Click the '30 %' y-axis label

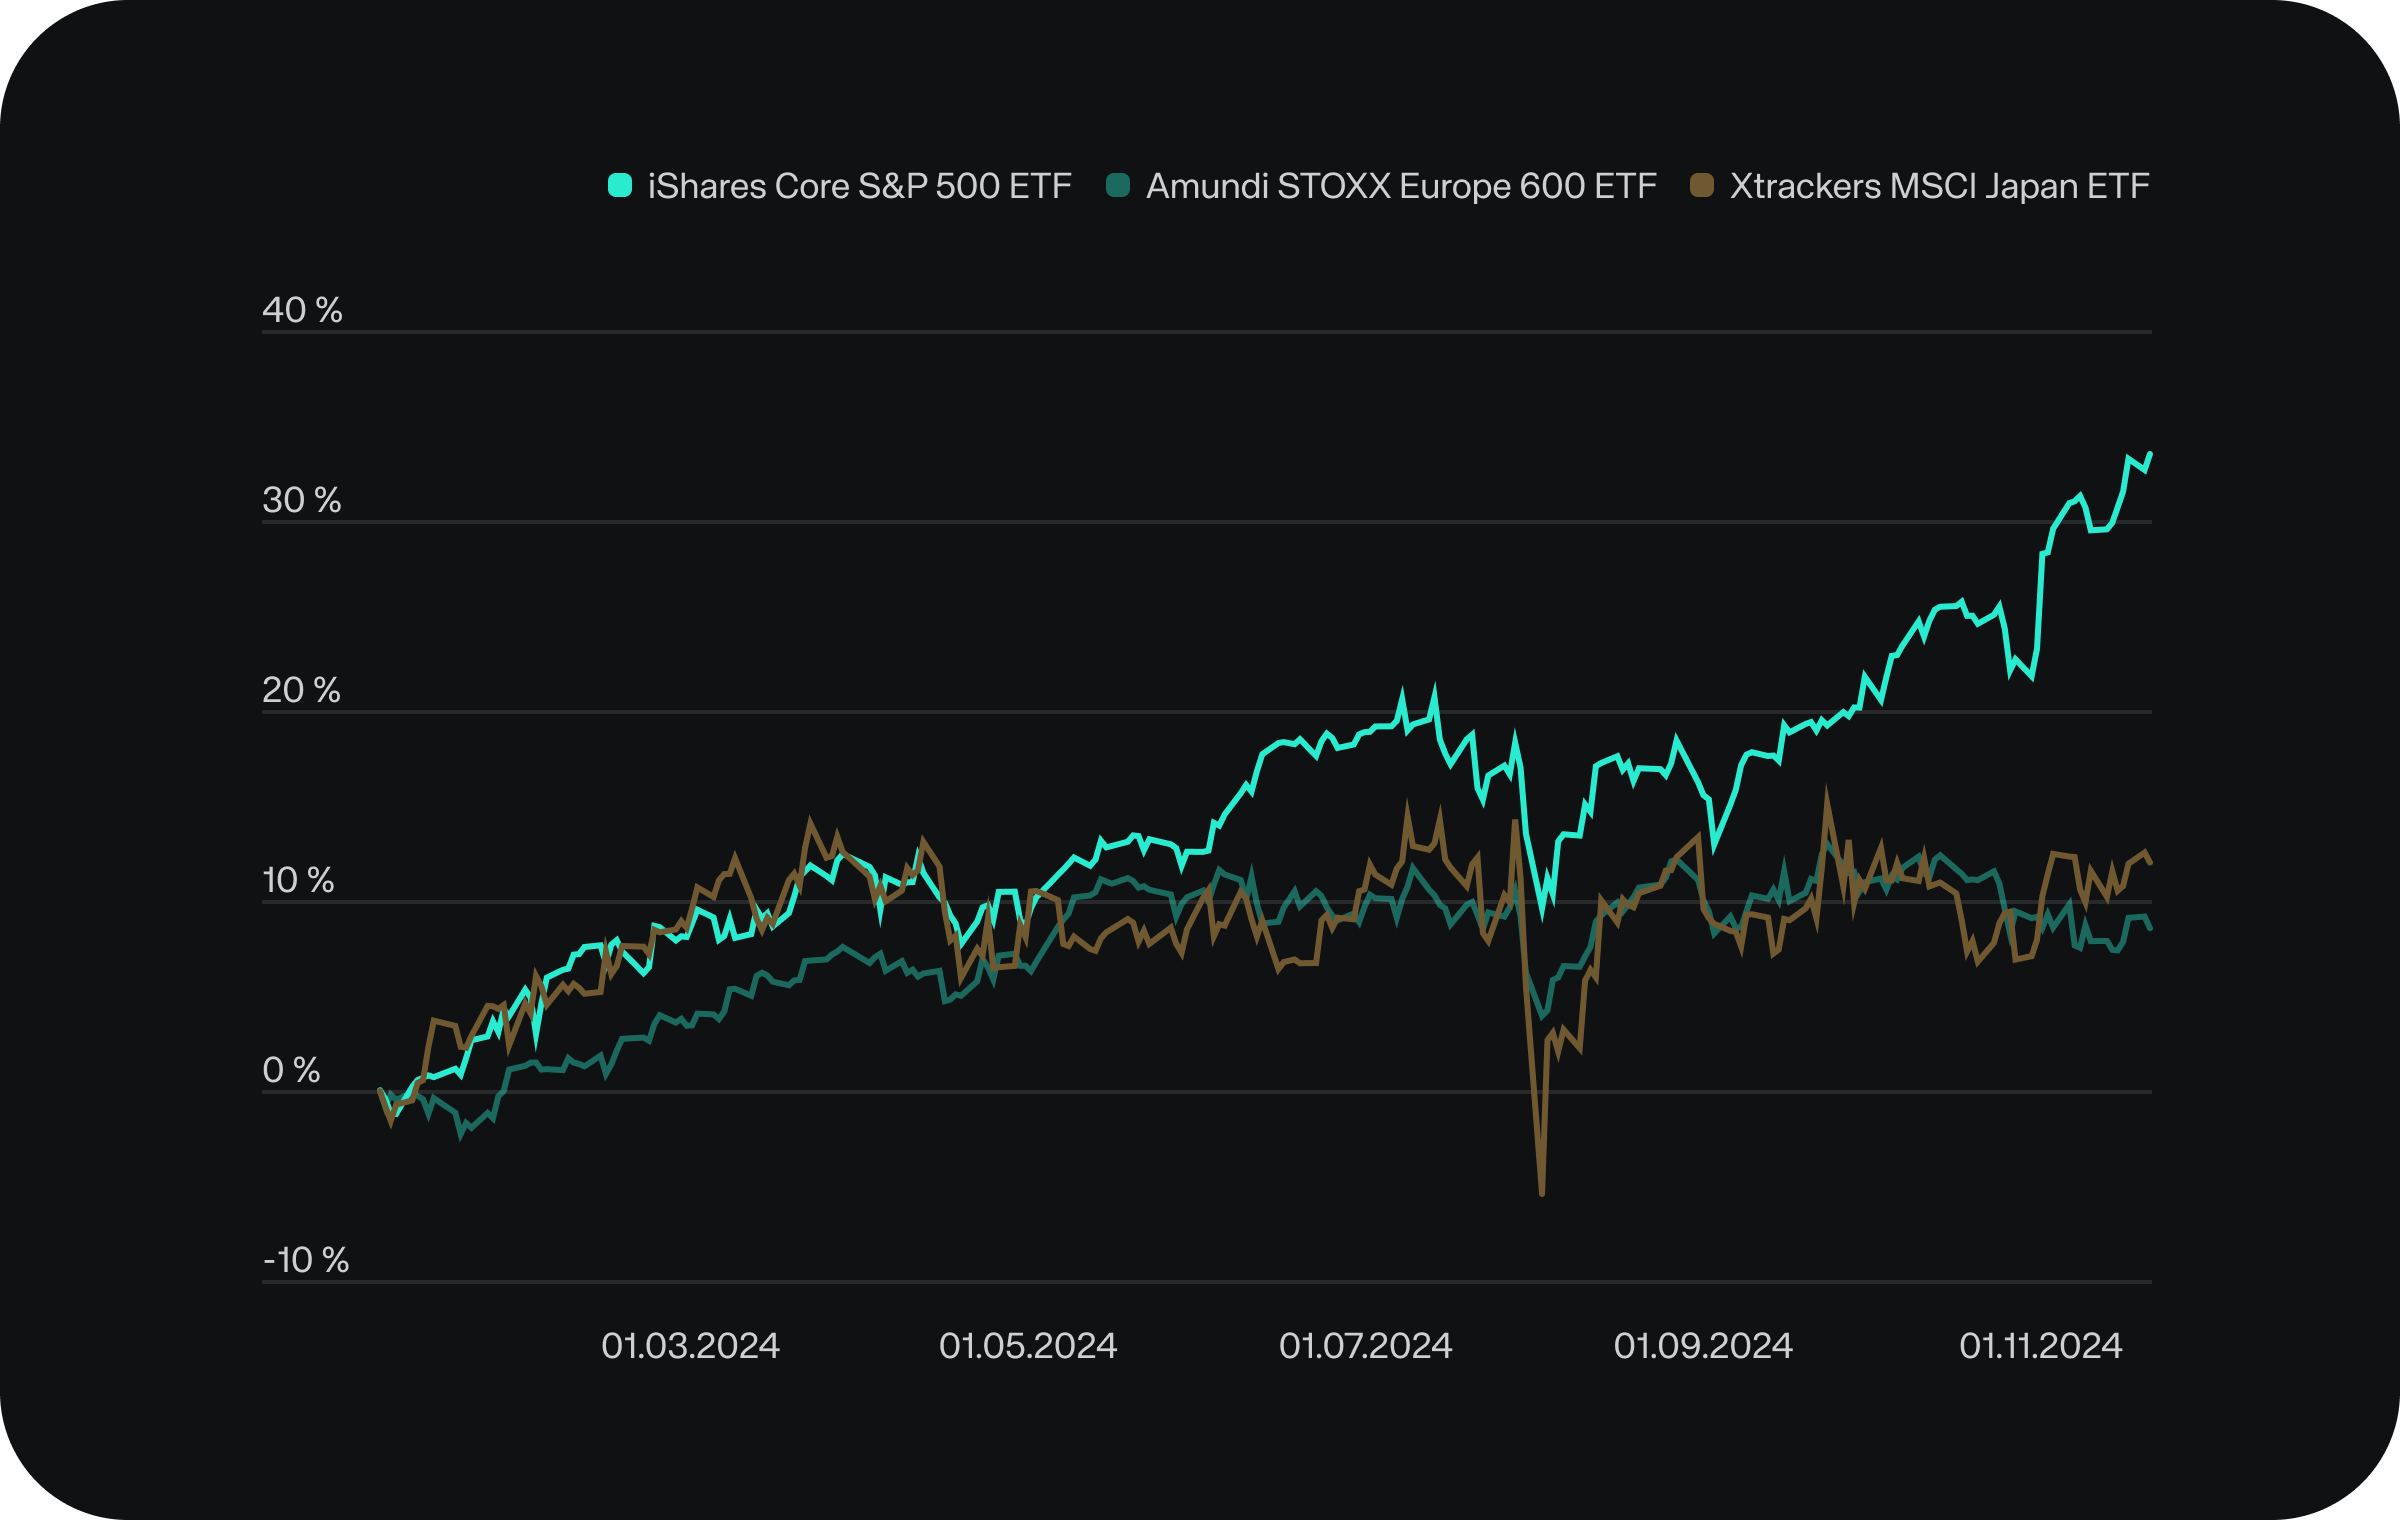click(x=302, y=500)
